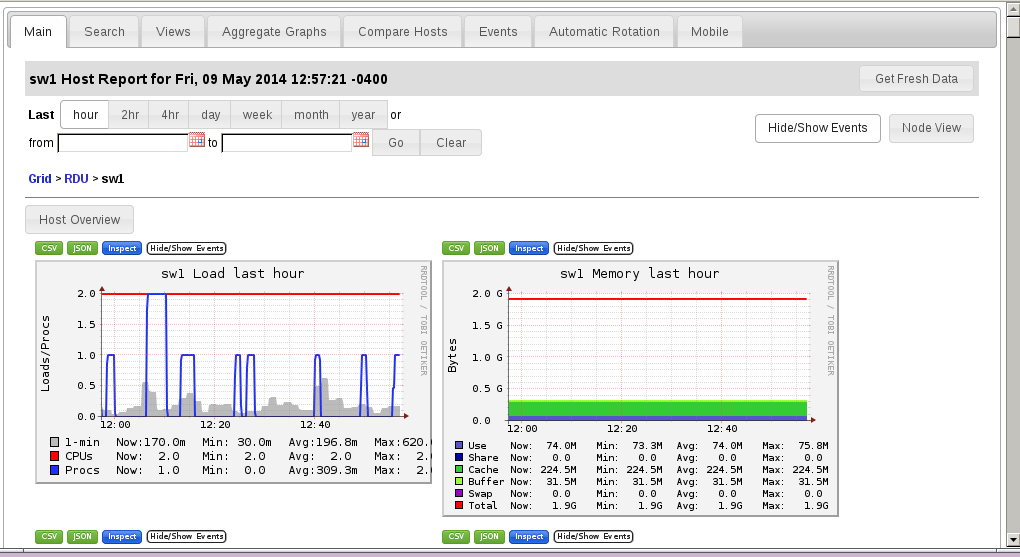Toggle Hide/Show Events on the Memory graph
This screenshot has height=557, width=1020.
pyautogui.click(x=593, y=248)
